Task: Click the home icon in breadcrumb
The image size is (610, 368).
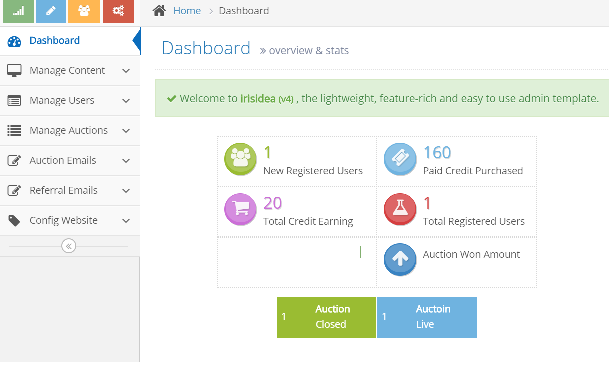Action: pyautogui.click(x=159, y=11)
